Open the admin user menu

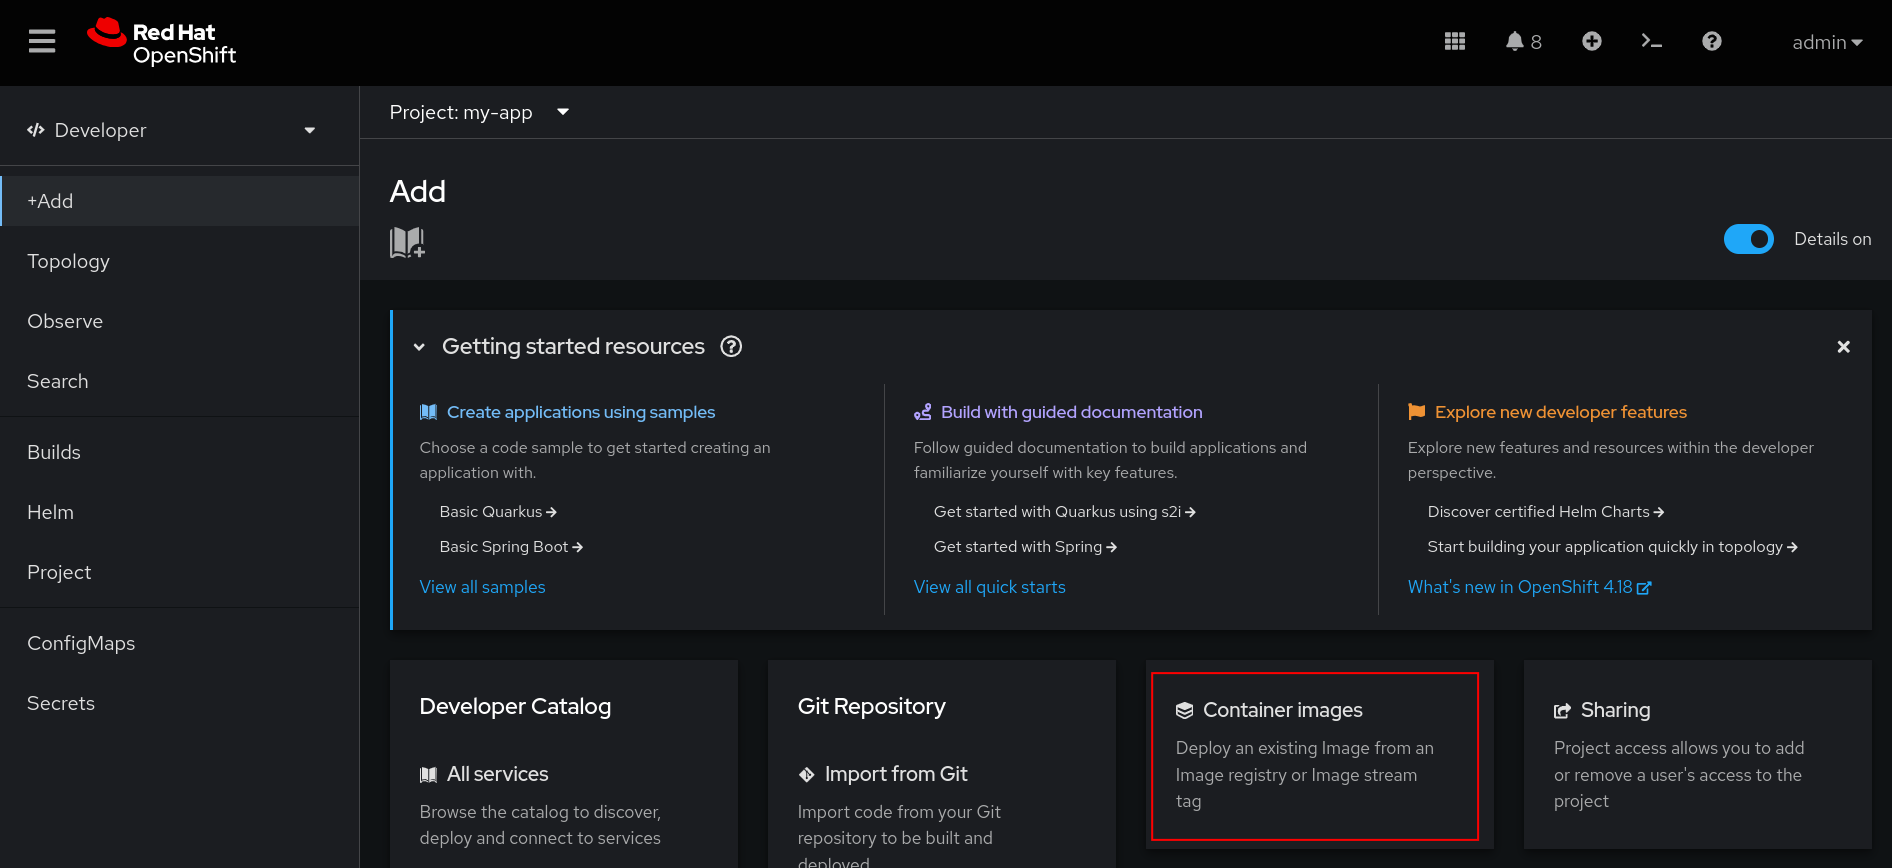coord(1826,42)
